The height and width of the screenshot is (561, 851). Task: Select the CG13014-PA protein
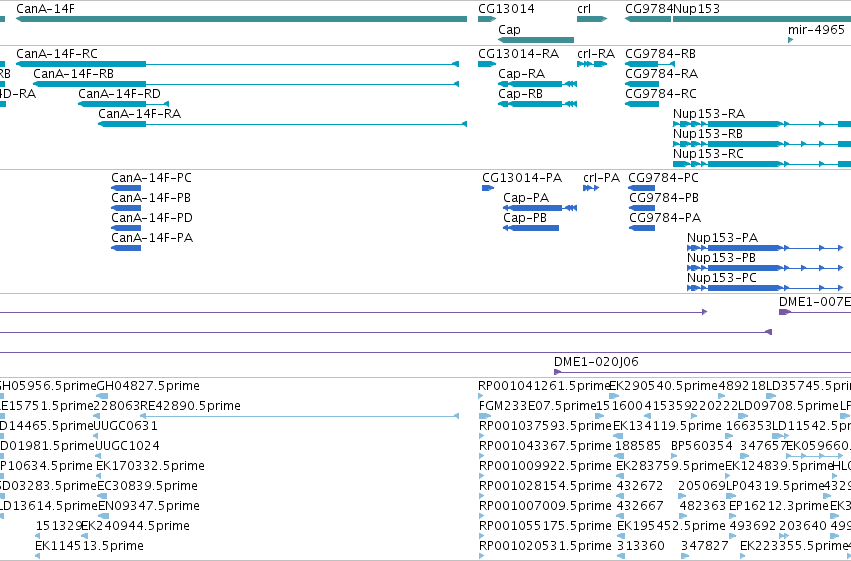tap(488, 188)
